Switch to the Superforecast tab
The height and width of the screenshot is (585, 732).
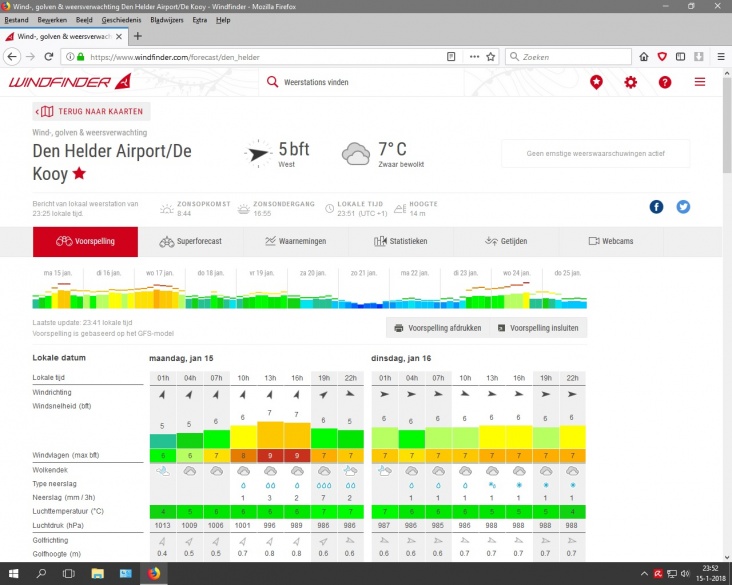coord(190,241)
